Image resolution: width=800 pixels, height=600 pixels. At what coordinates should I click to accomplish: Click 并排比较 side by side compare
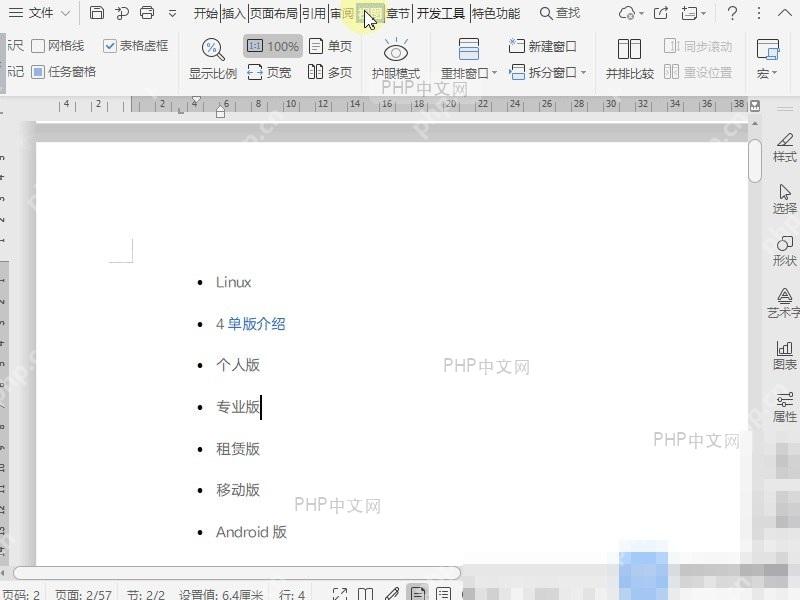point(630,59)
